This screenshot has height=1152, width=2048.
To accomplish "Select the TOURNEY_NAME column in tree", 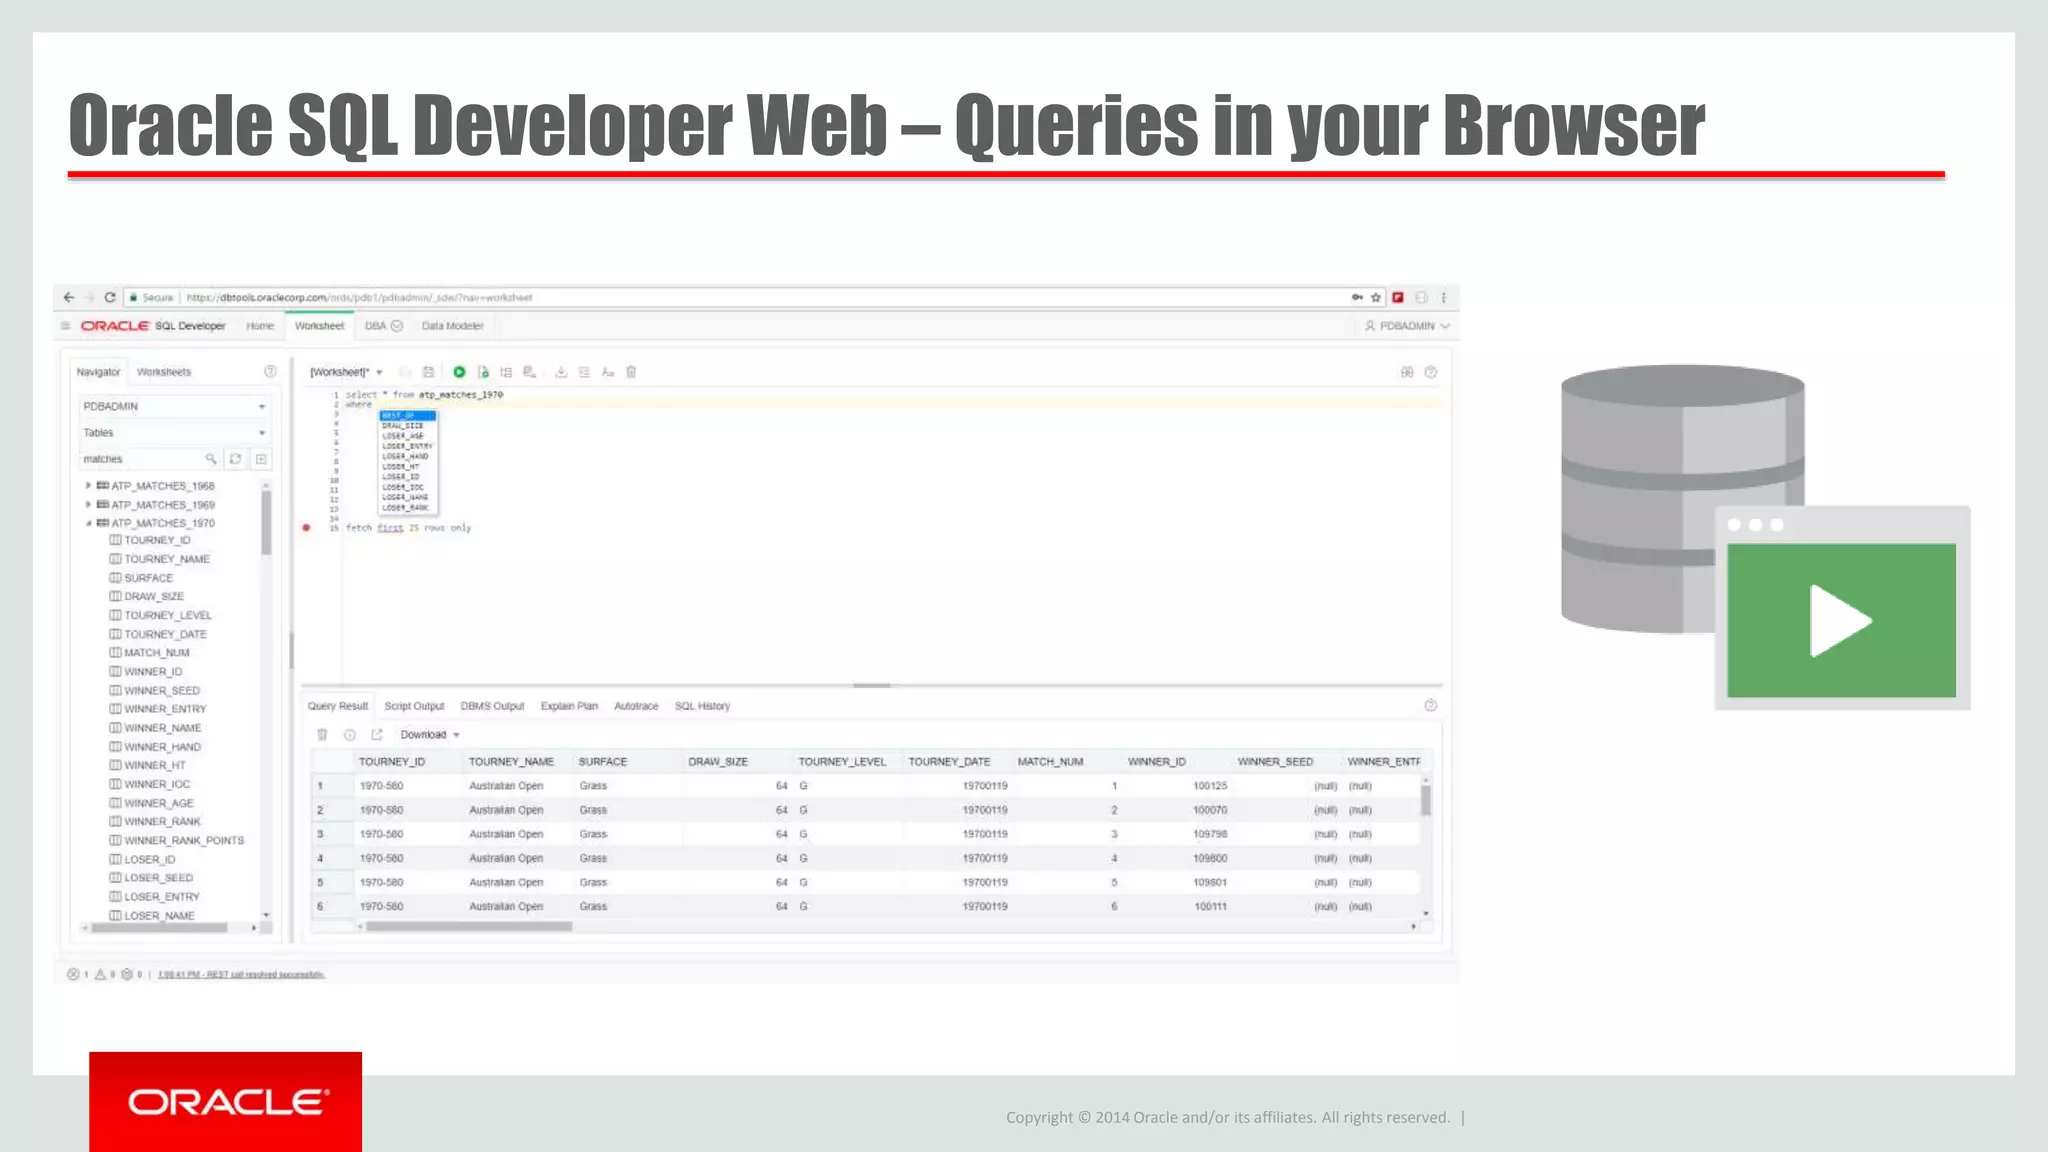I will (167, 559).
